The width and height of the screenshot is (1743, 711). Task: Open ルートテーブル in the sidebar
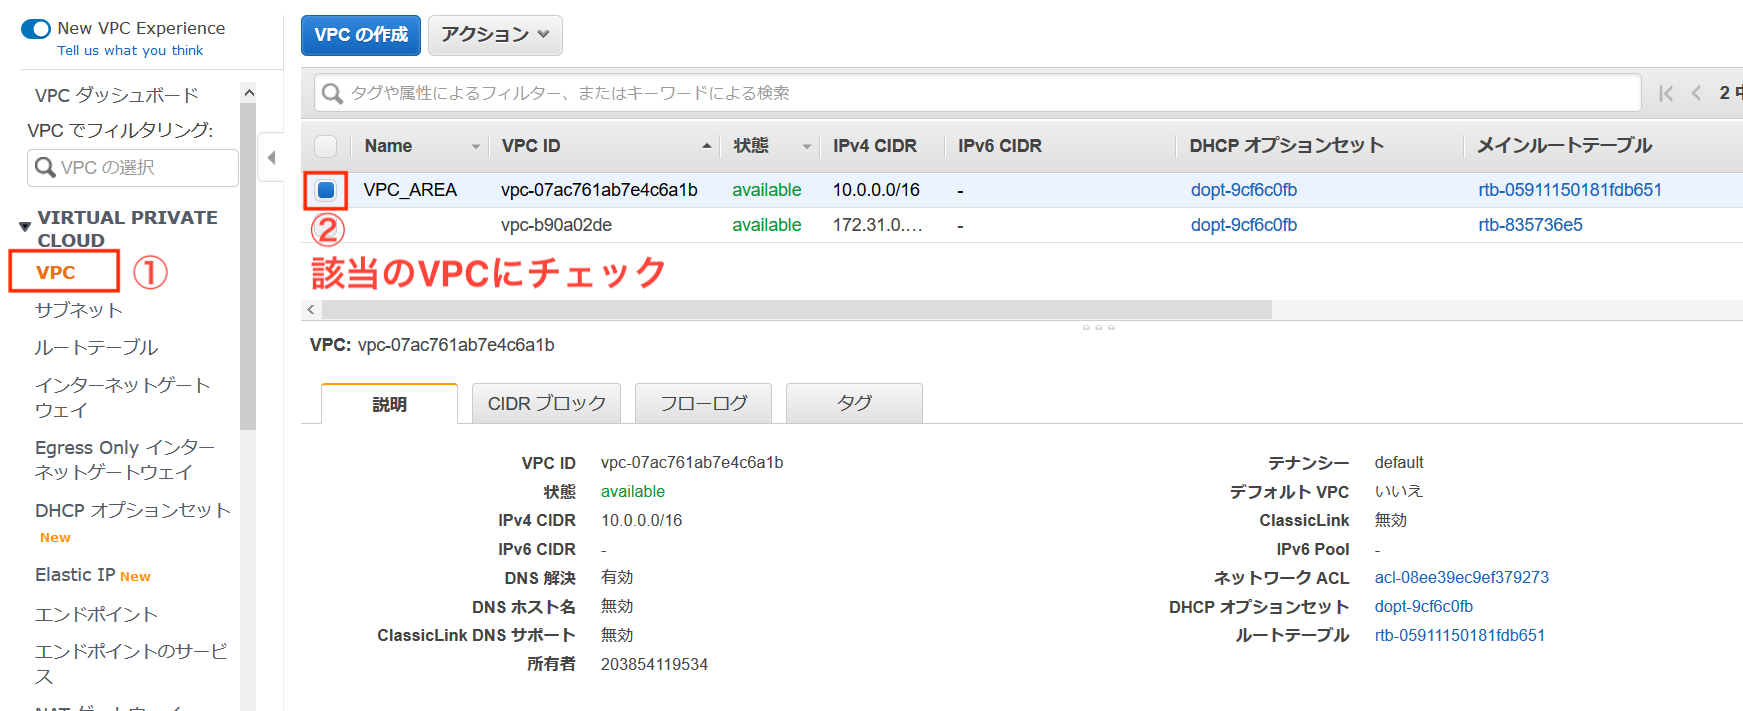(x=97, y=347)
